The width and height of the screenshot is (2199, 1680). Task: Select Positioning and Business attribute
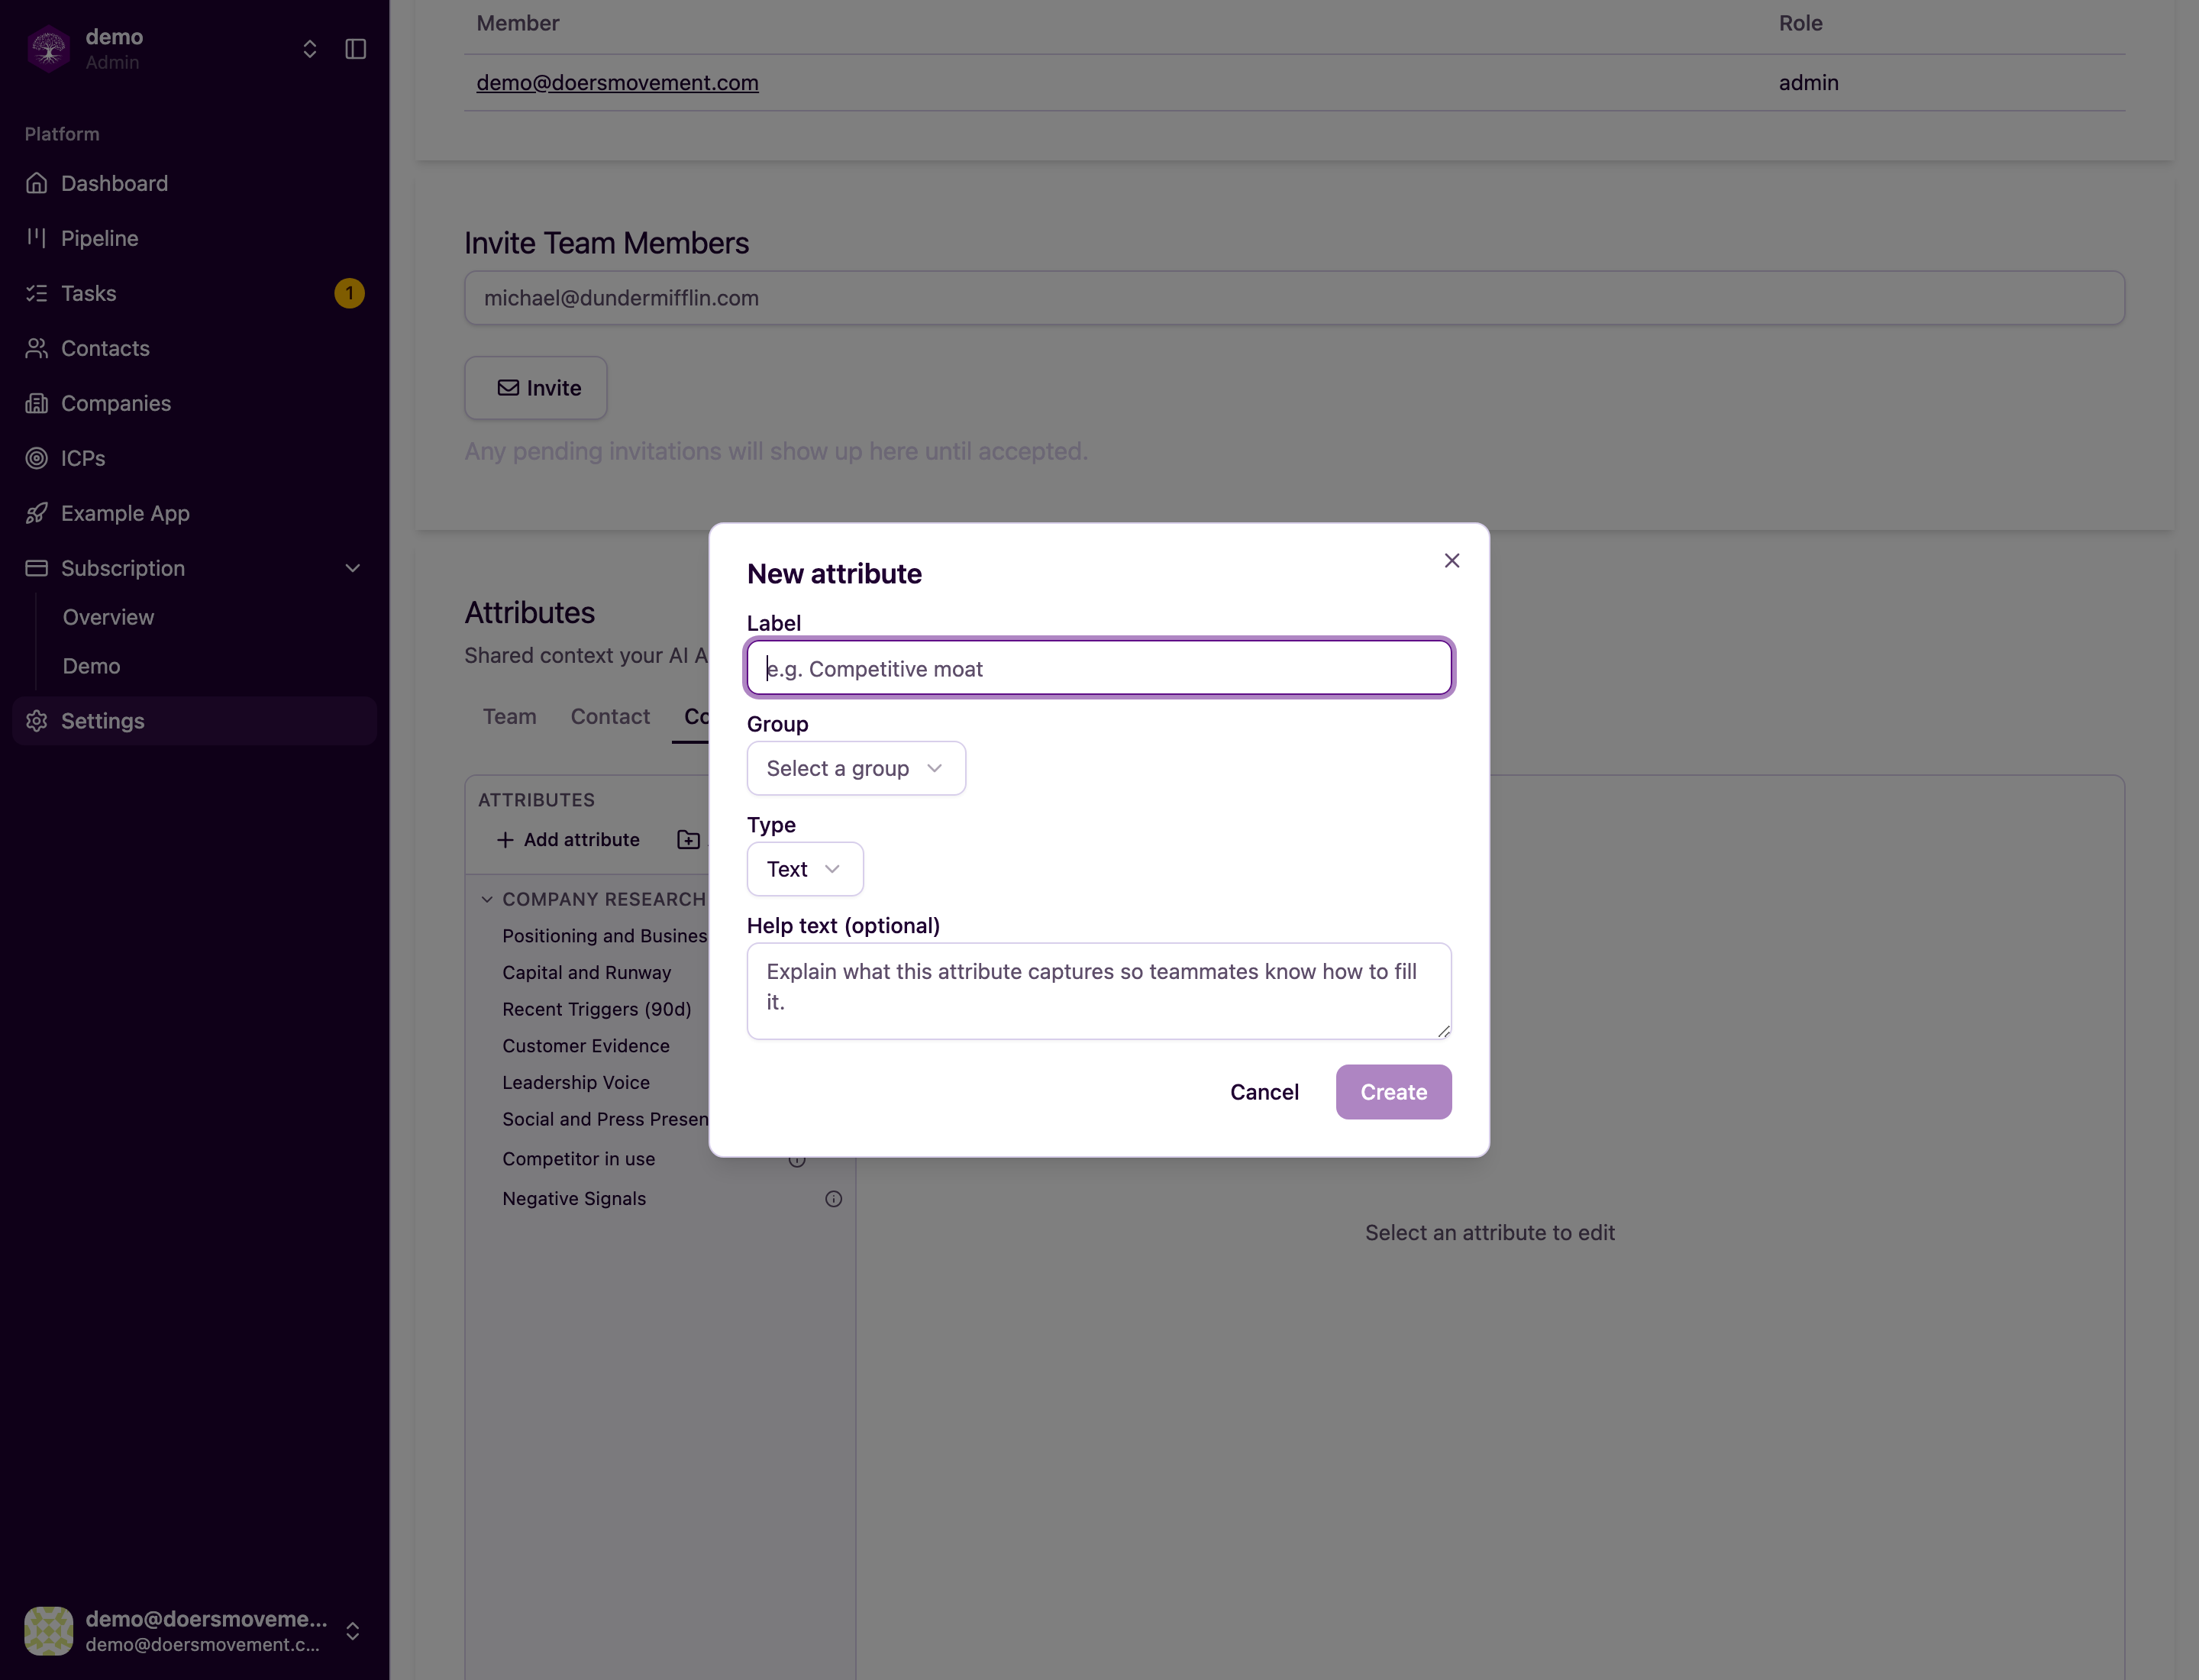click(605, 936)
